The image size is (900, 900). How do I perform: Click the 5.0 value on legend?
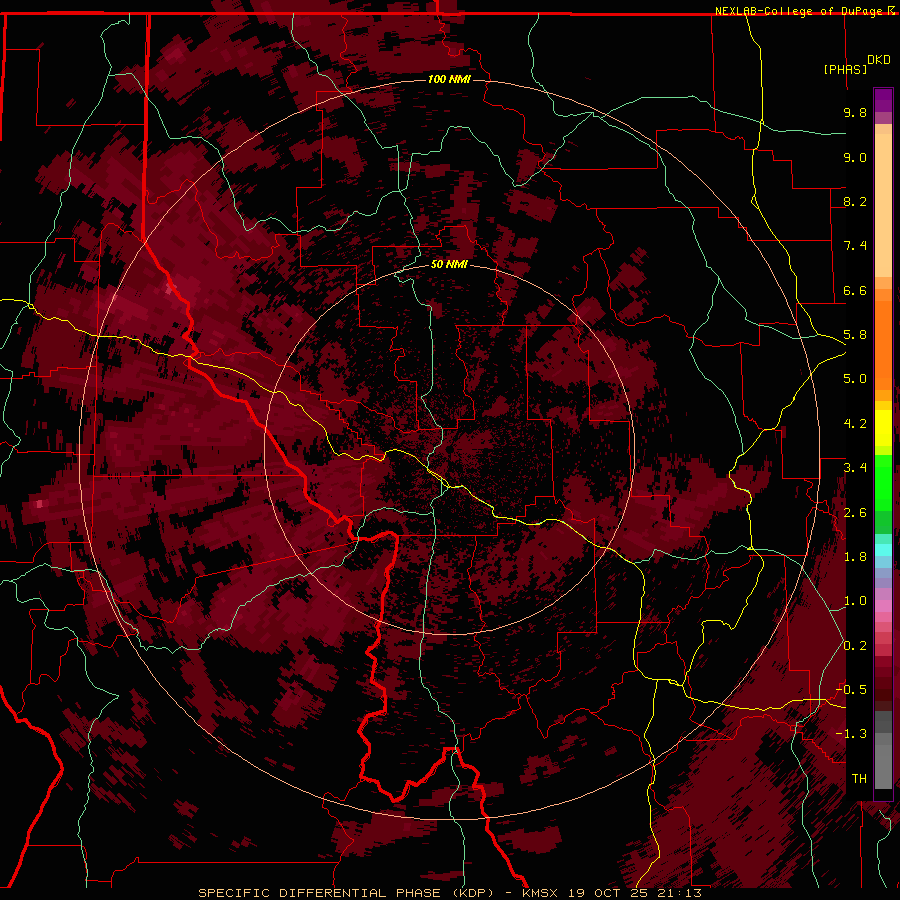tap(855, 379)
